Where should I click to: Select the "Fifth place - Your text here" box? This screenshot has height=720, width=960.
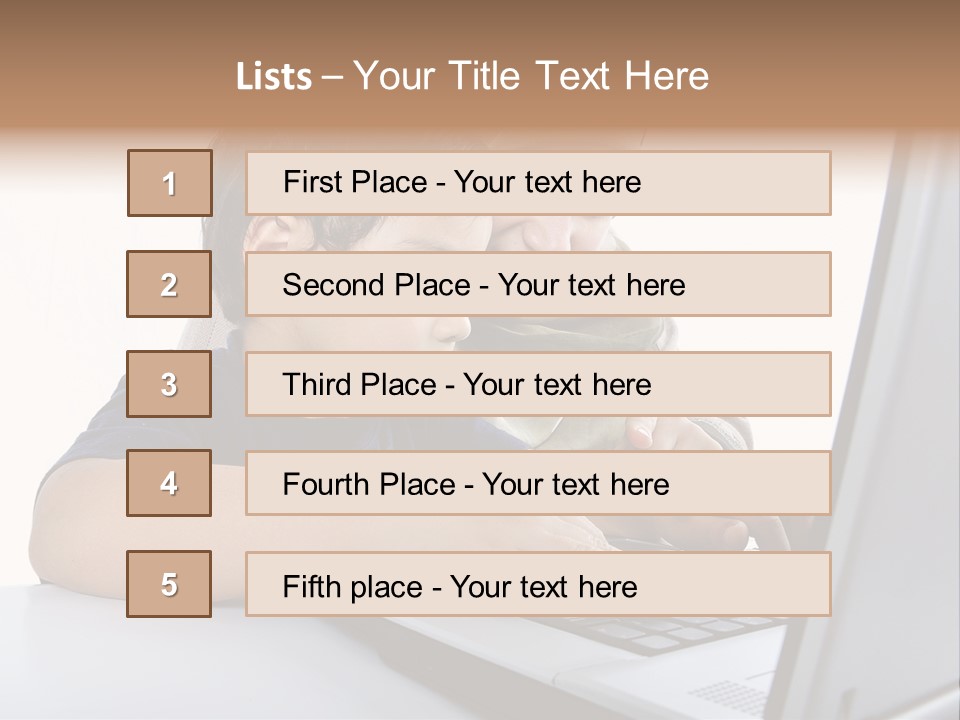[538, 585]
